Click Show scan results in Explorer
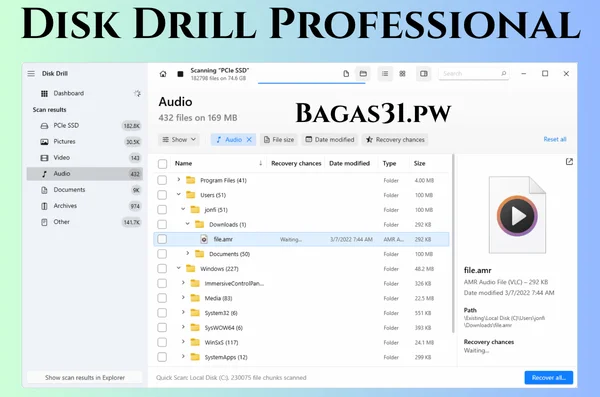This screenshot has height=397, width=600. [85, 377]
